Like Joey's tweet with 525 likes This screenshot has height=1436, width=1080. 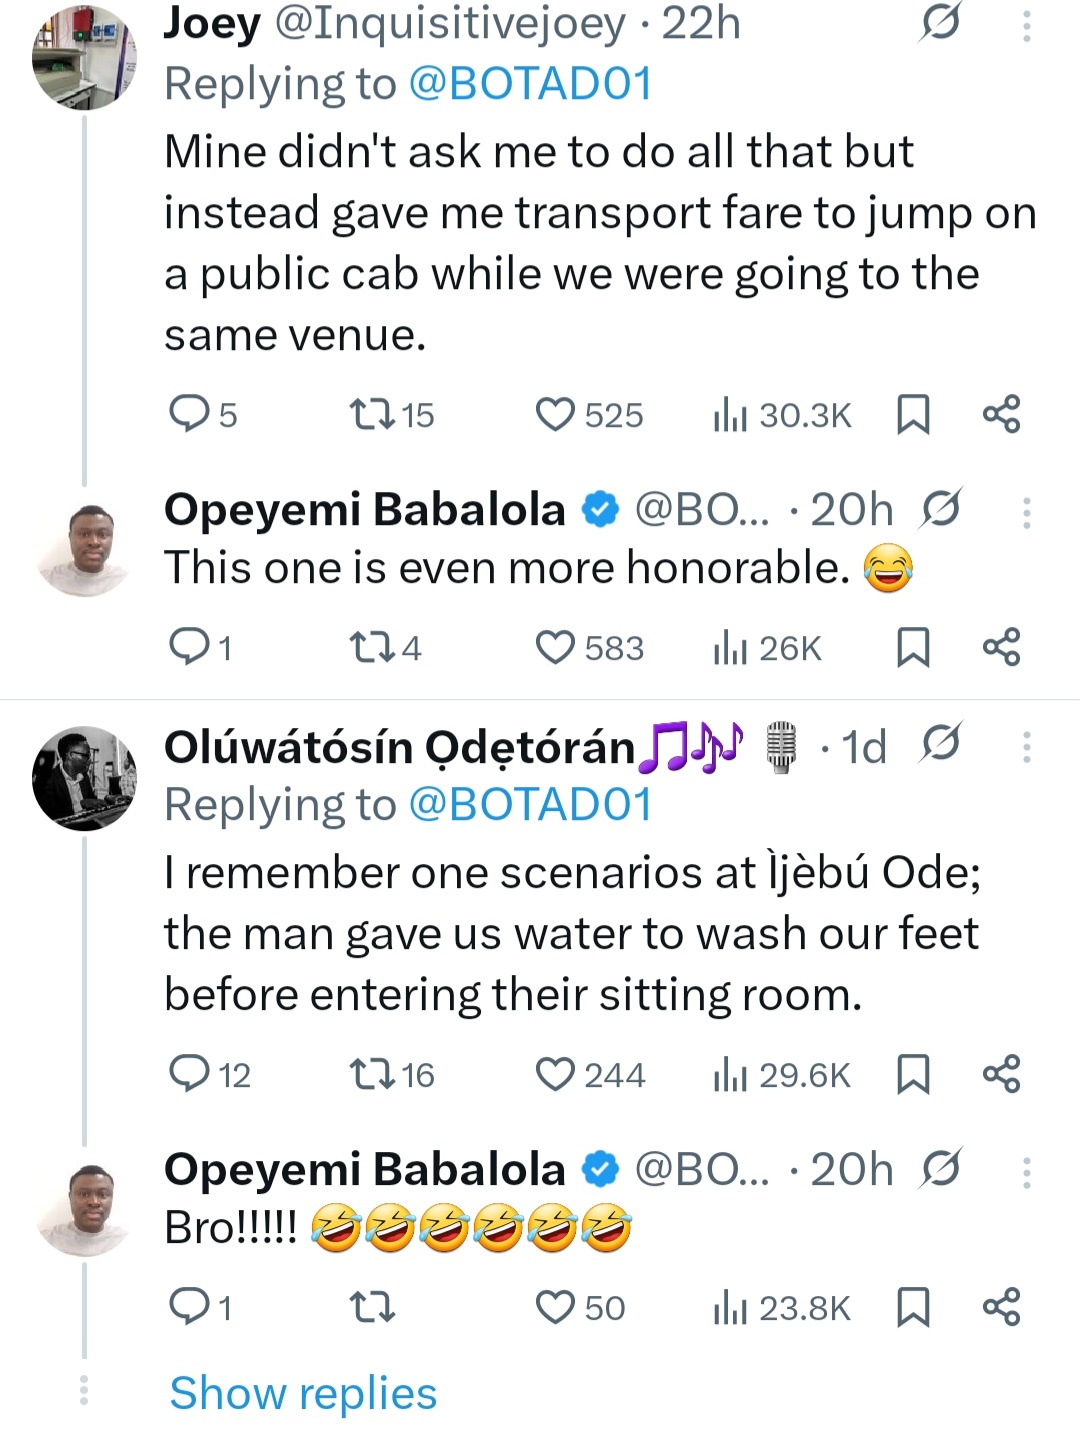coord(555,414)
